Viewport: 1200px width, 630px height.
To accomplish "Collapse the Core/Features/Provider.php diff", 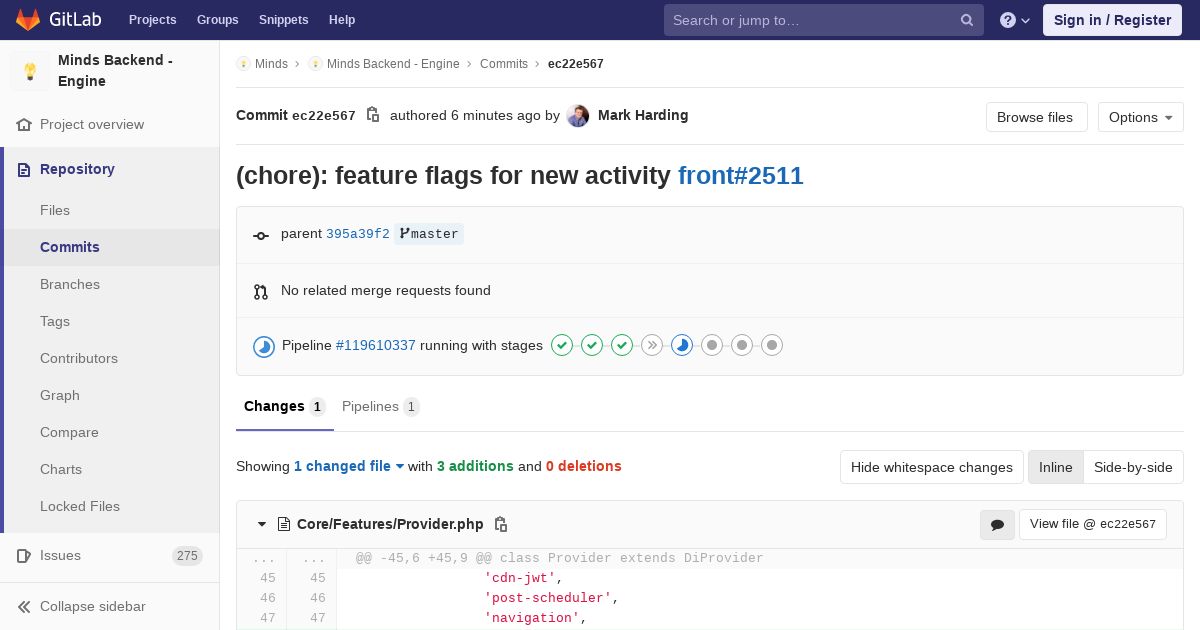I will point(262,525).
